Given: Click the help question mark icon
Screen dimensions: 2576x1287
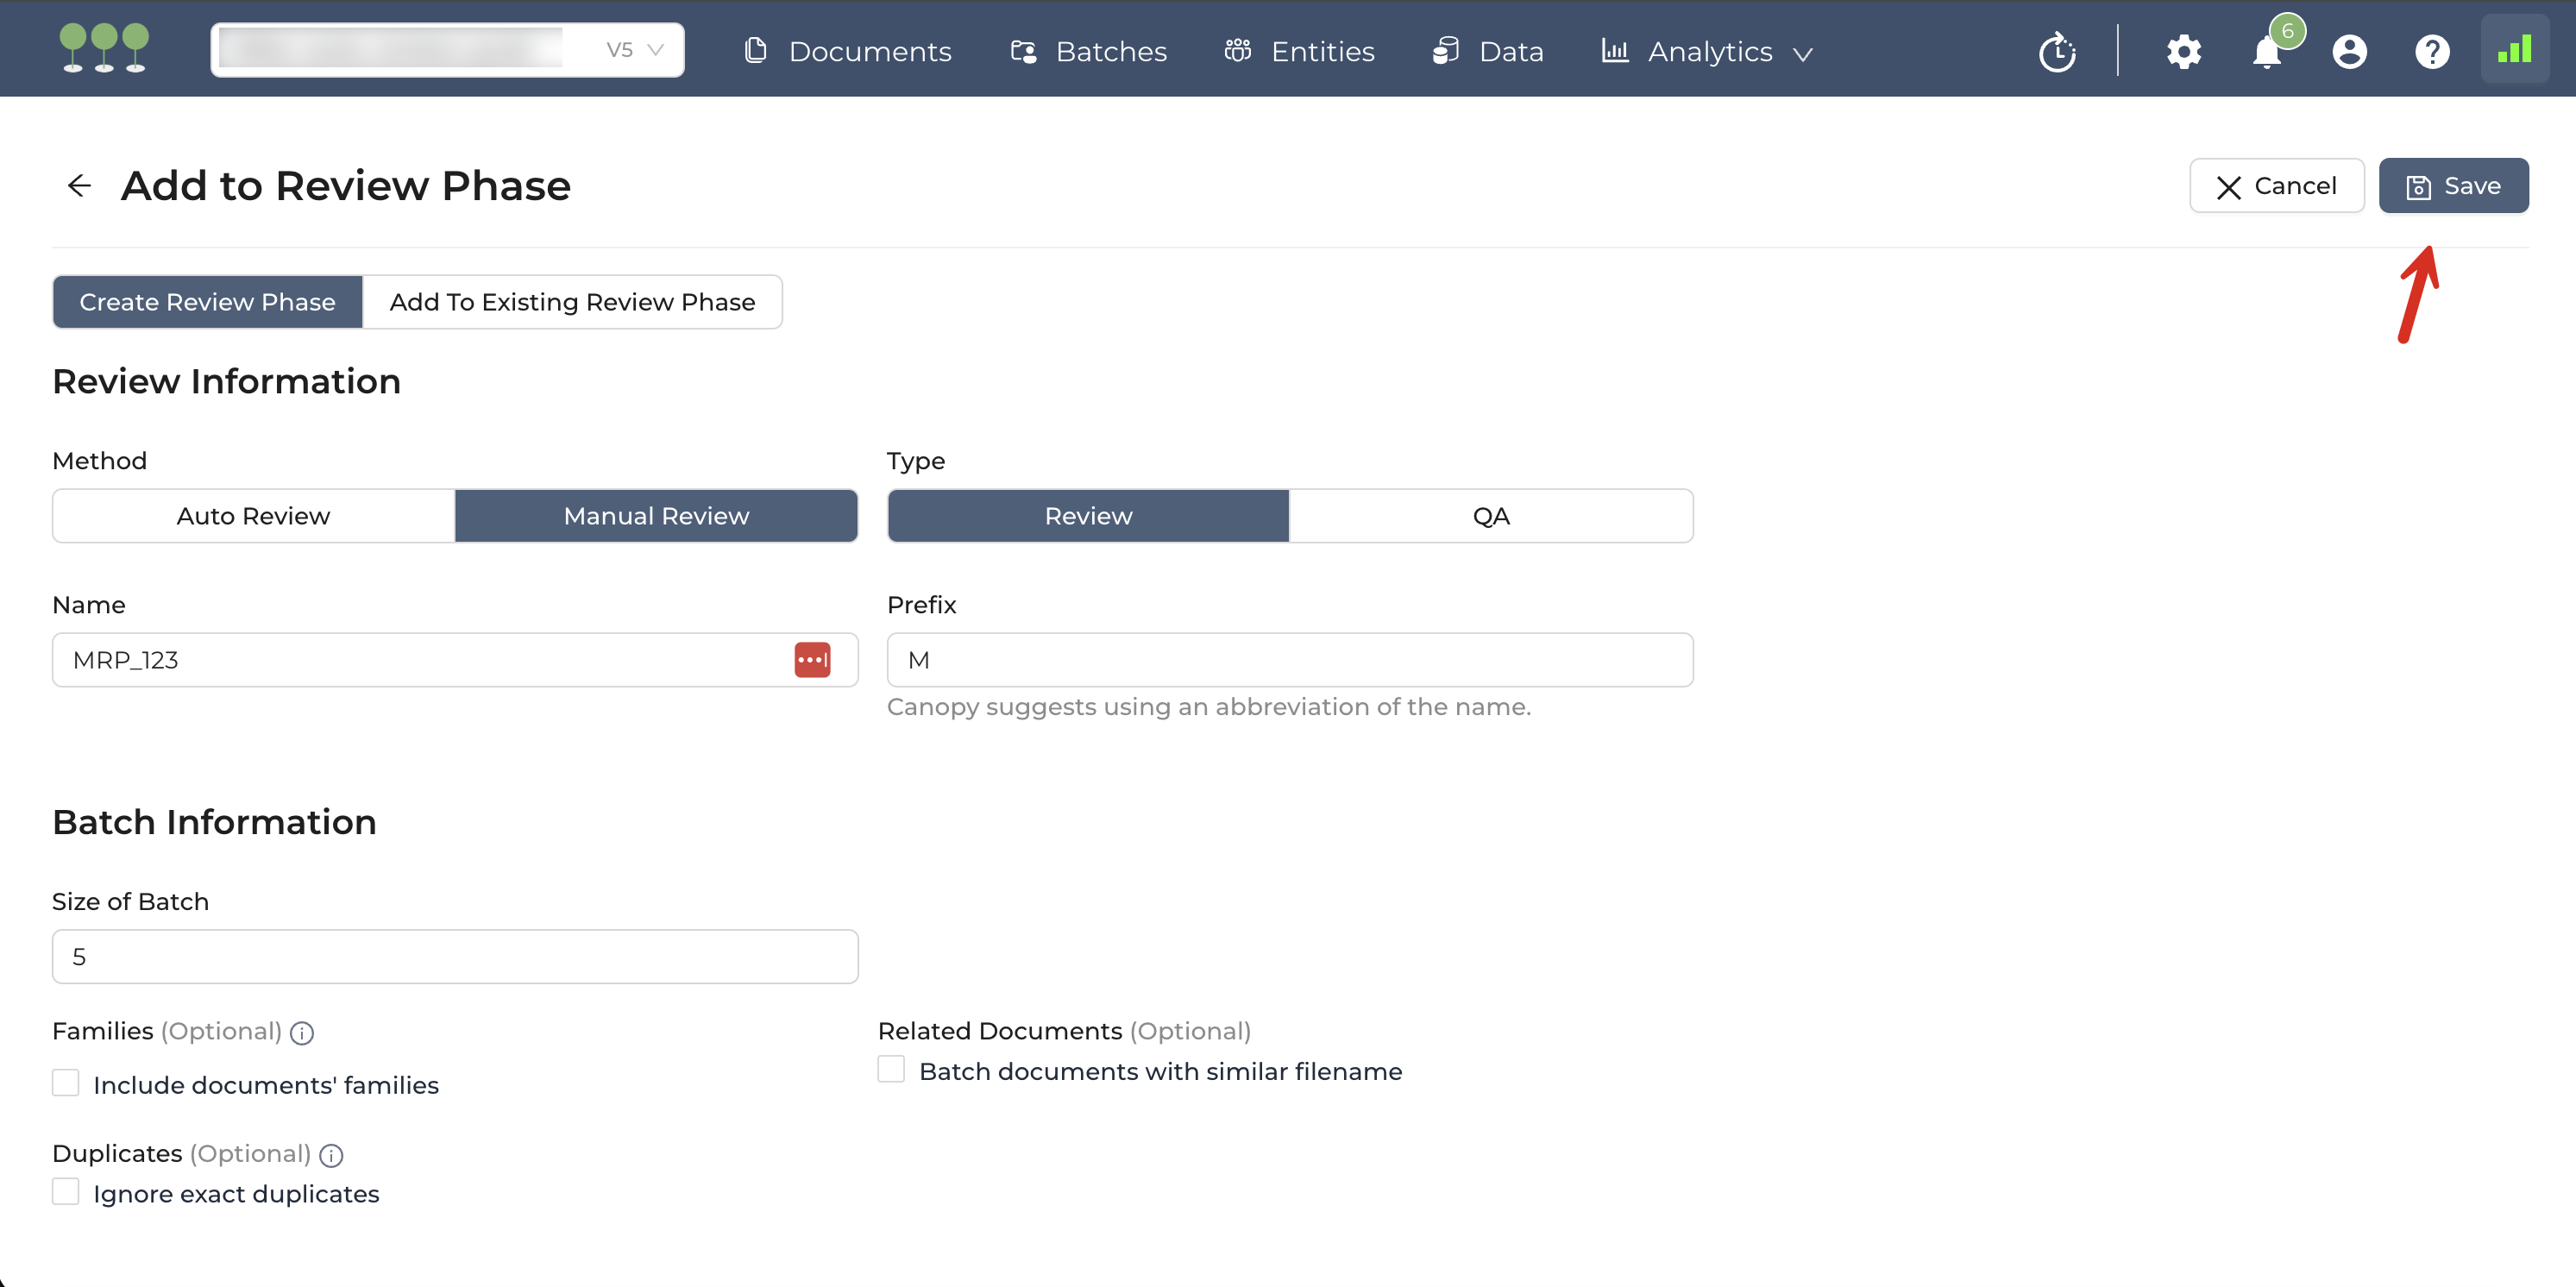Looking at the screenshot, I should click(x=2431, y=51).
